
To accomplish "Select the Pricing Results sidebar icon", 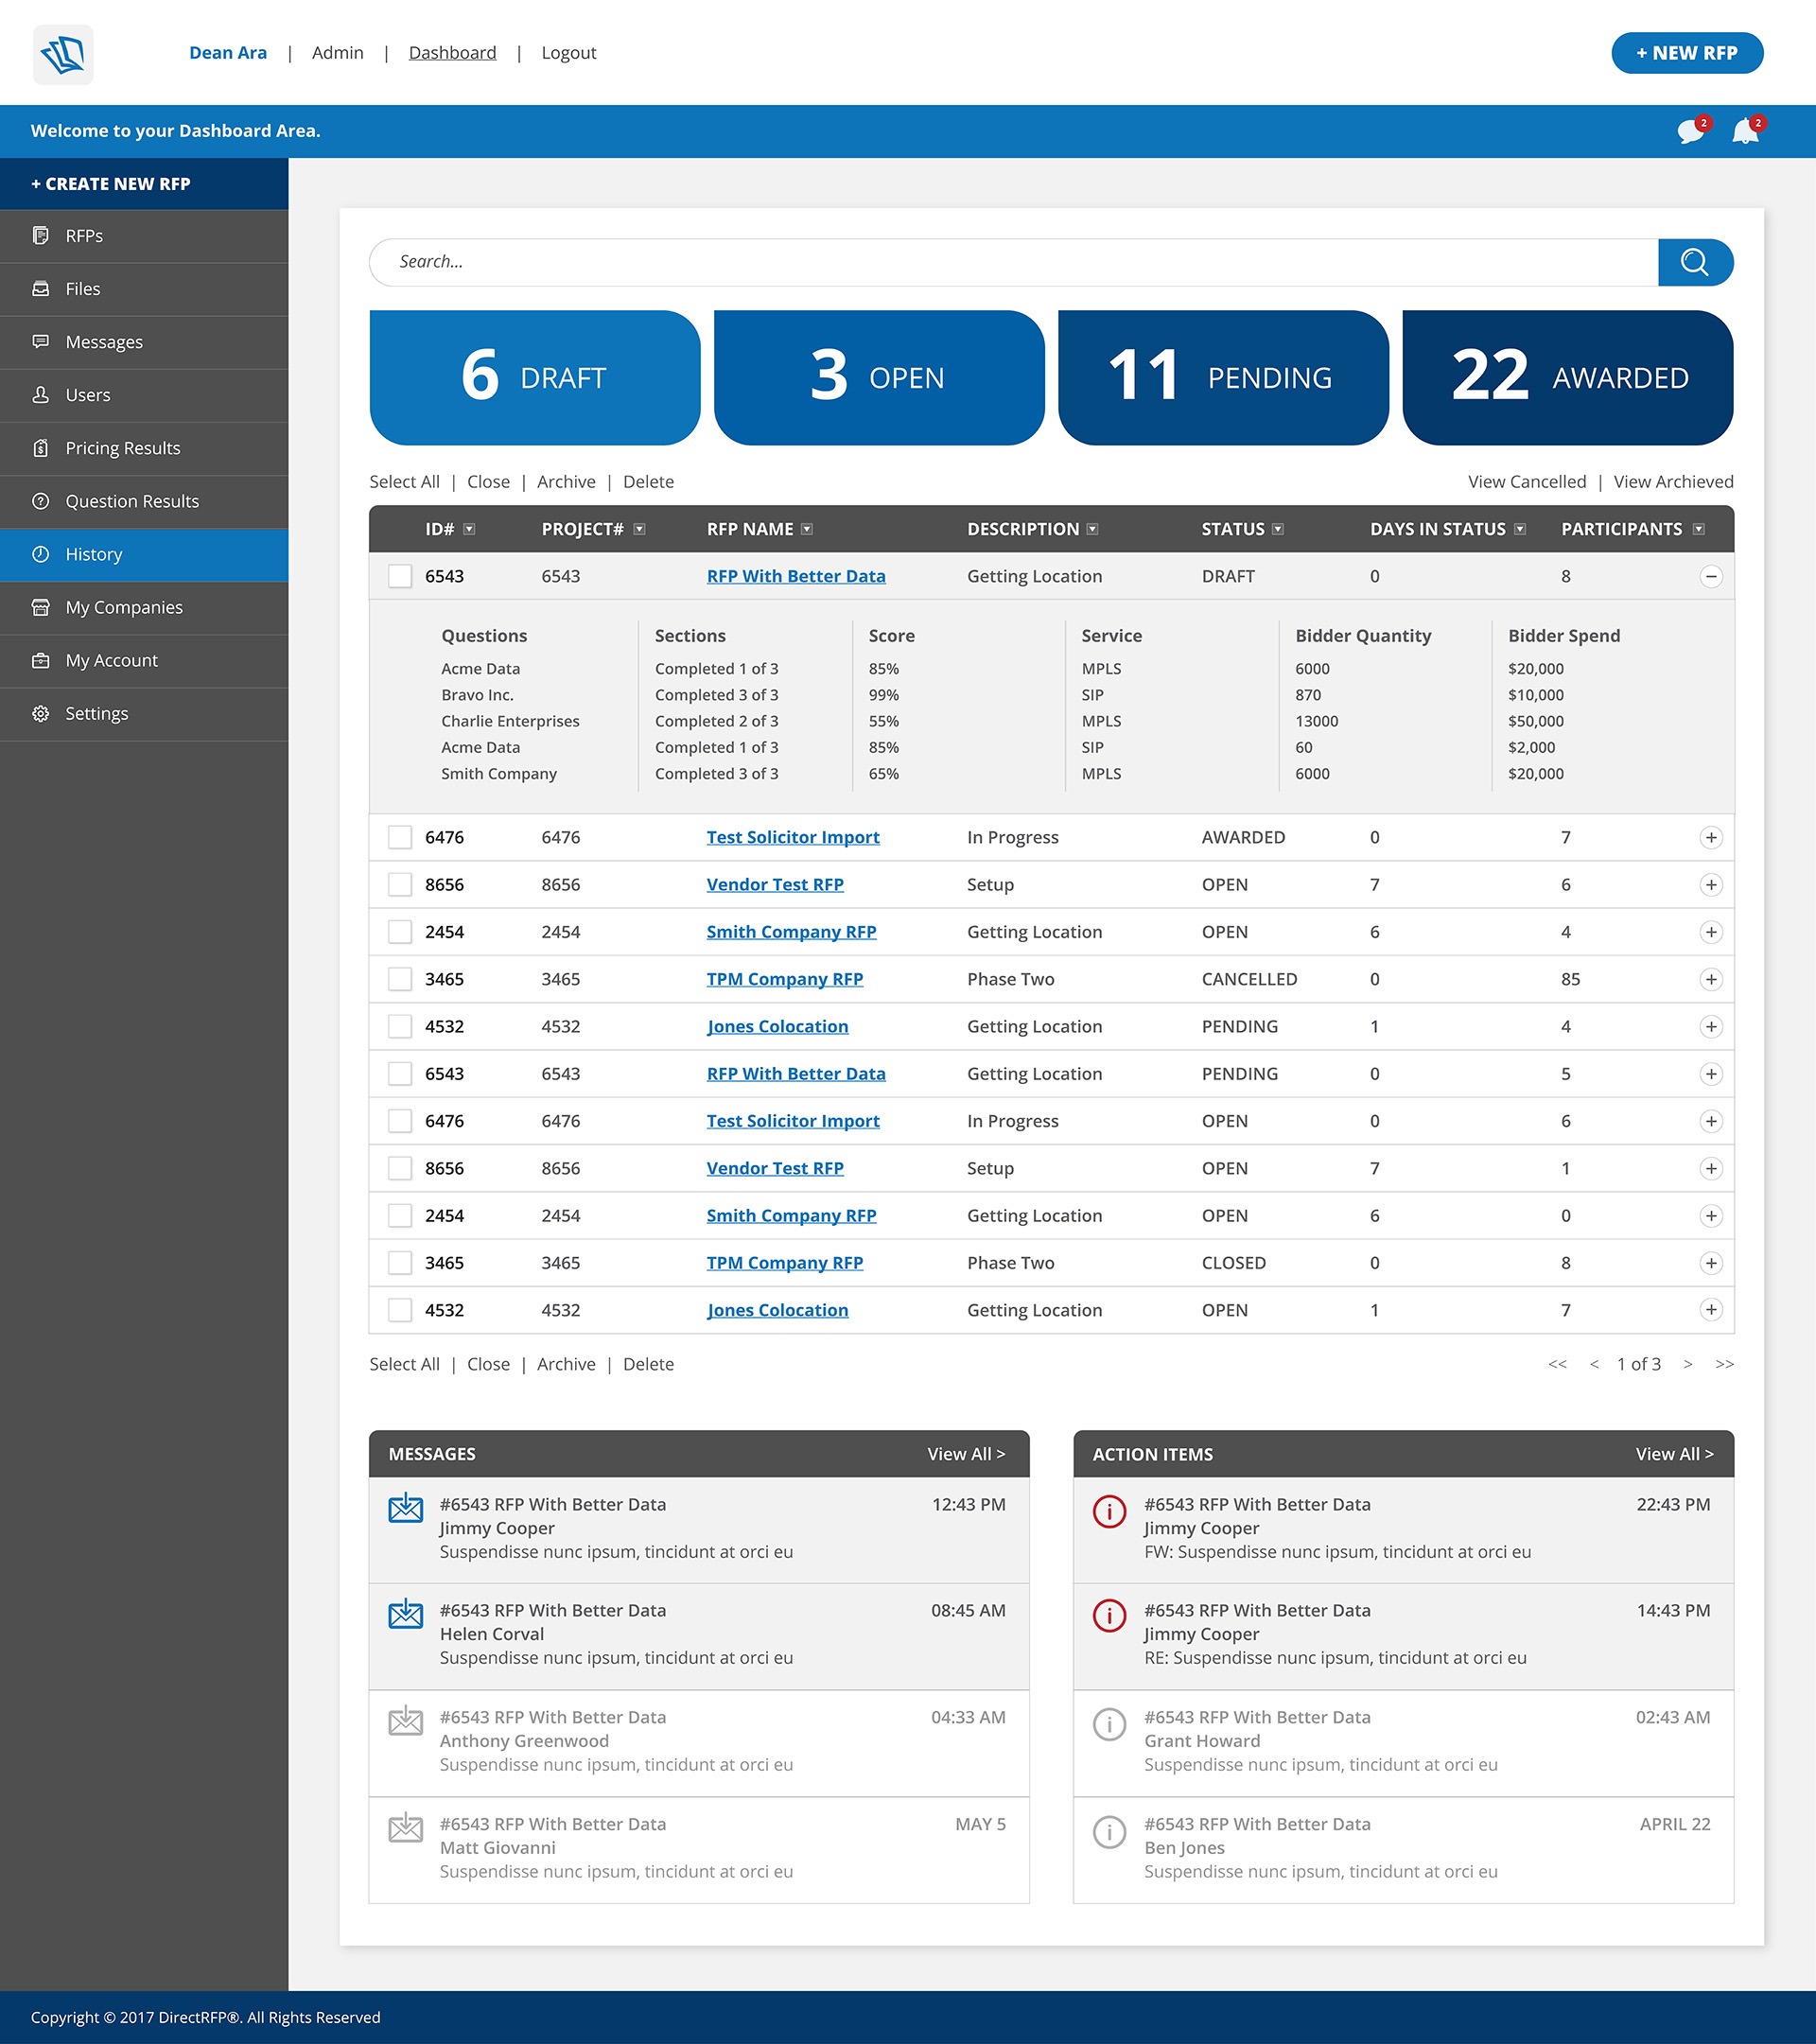I will [x=40, y=448].
